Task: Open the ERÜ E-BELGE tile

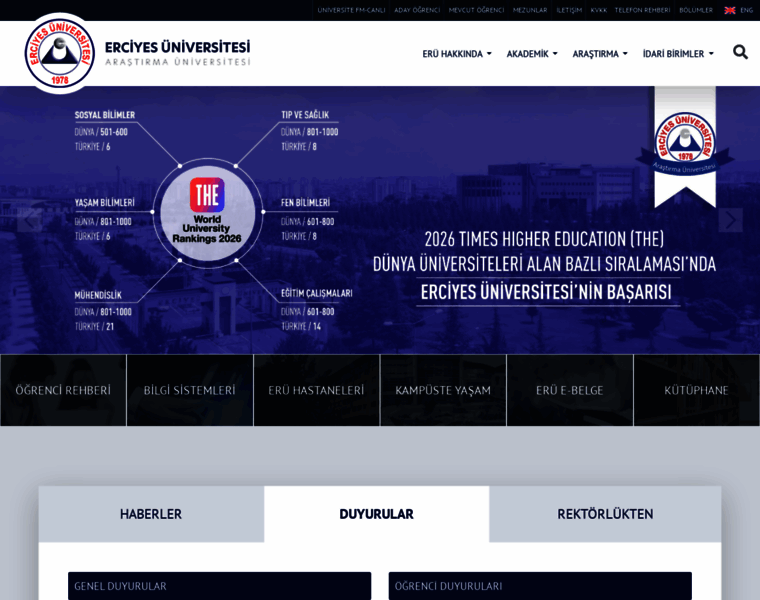Action: point(570,390)
